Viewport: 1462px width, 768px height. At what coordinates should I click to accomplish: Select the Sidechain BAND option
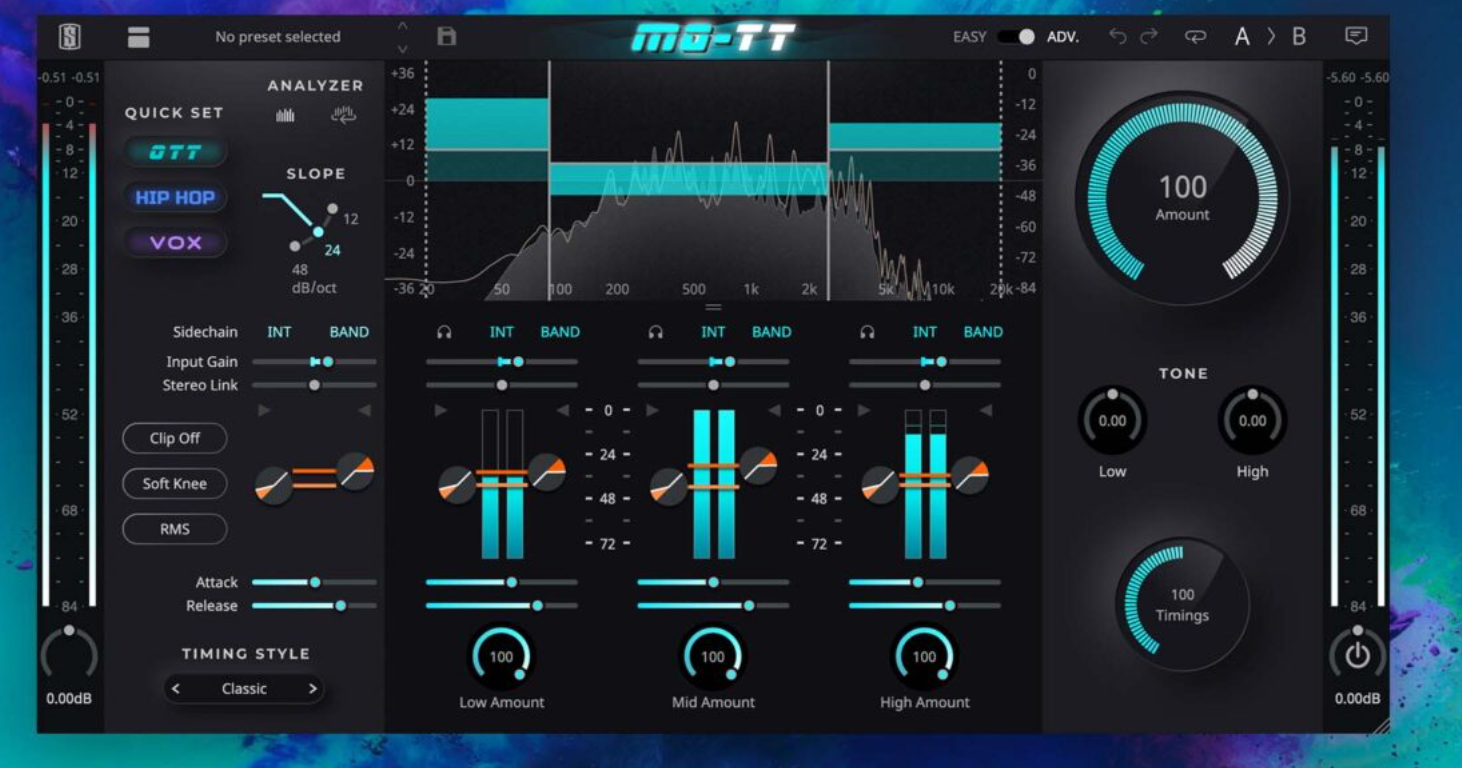[349, 332]
